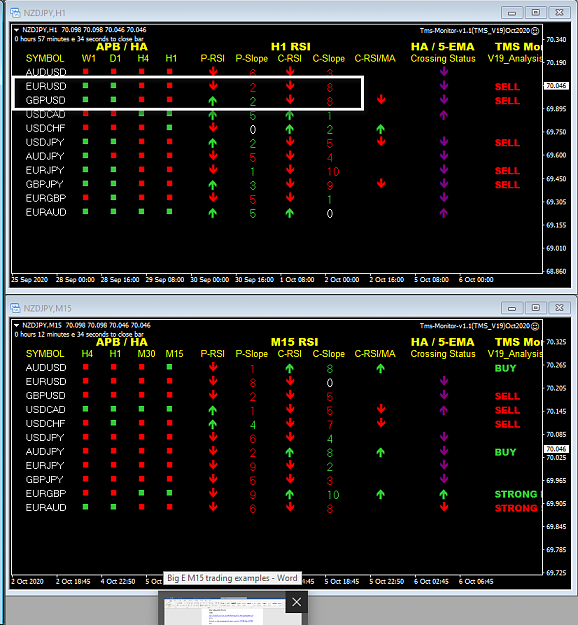Click '28 Sep 00:00' on H1 time axis
Screen dimensions: 578x625
click(x=75, y=279)
